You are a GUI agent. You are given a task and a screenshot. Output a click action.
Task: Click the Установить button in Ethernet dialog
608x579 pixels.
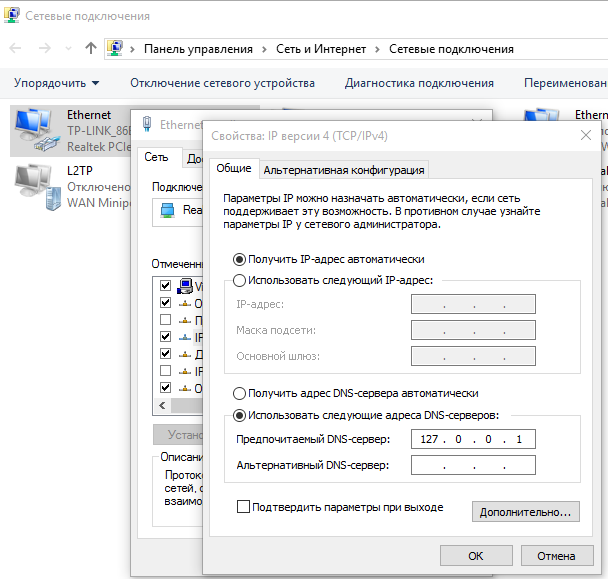point(178,435)
